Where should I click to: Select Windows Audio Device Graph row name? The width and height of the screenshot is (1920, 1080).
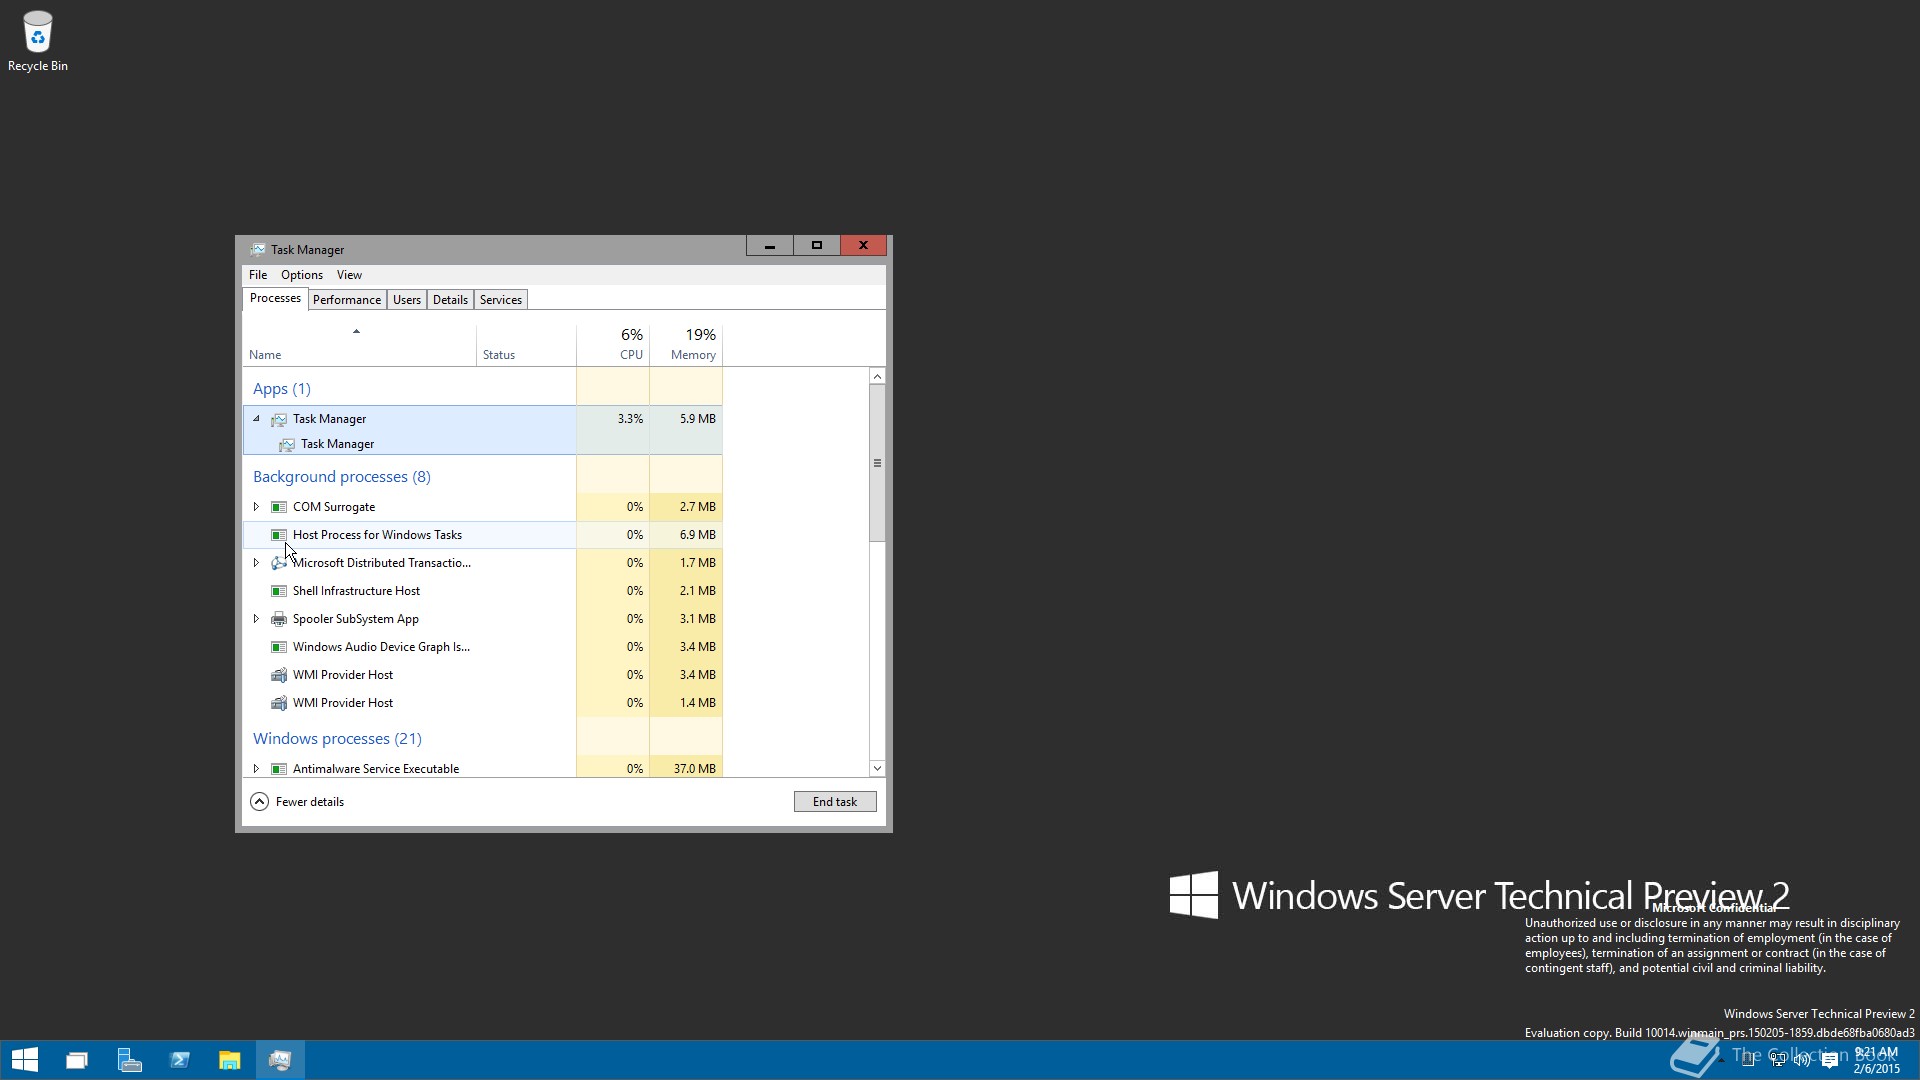click(x=381, y=647)
